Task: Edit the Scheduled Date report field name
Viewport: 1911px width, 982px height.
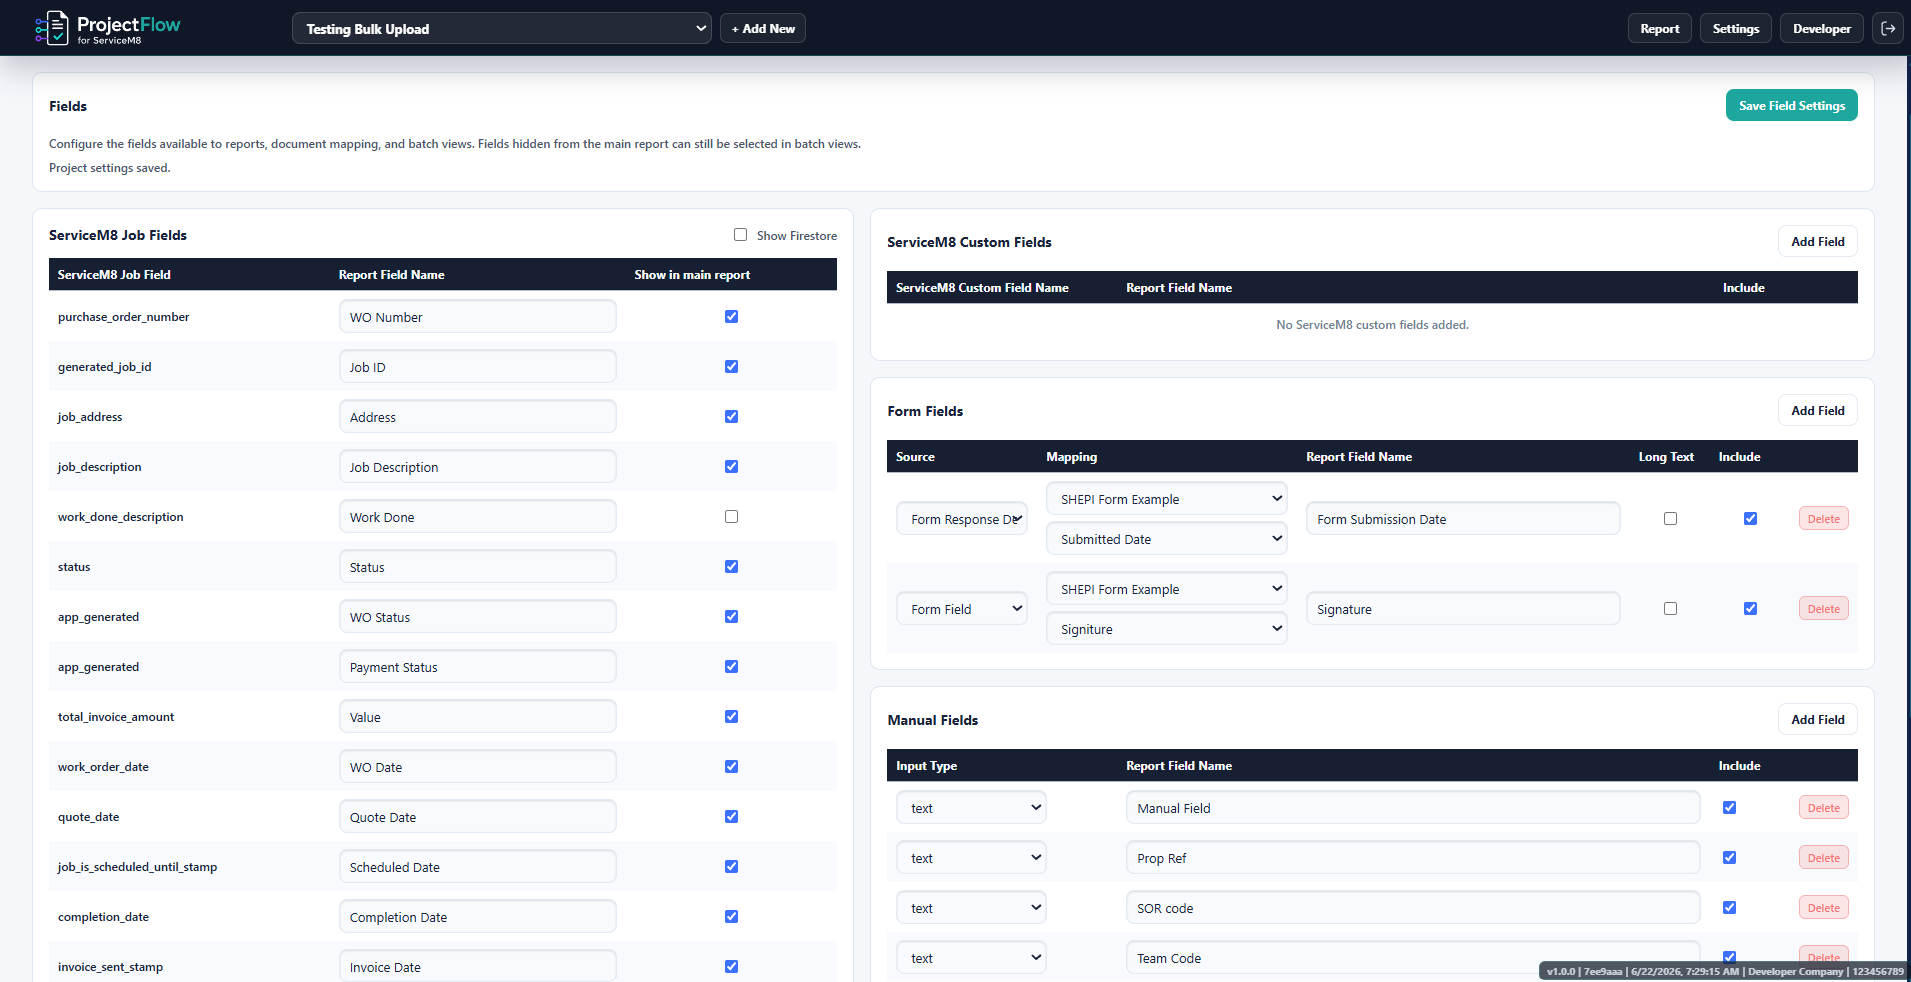Action: pos(478,867)
